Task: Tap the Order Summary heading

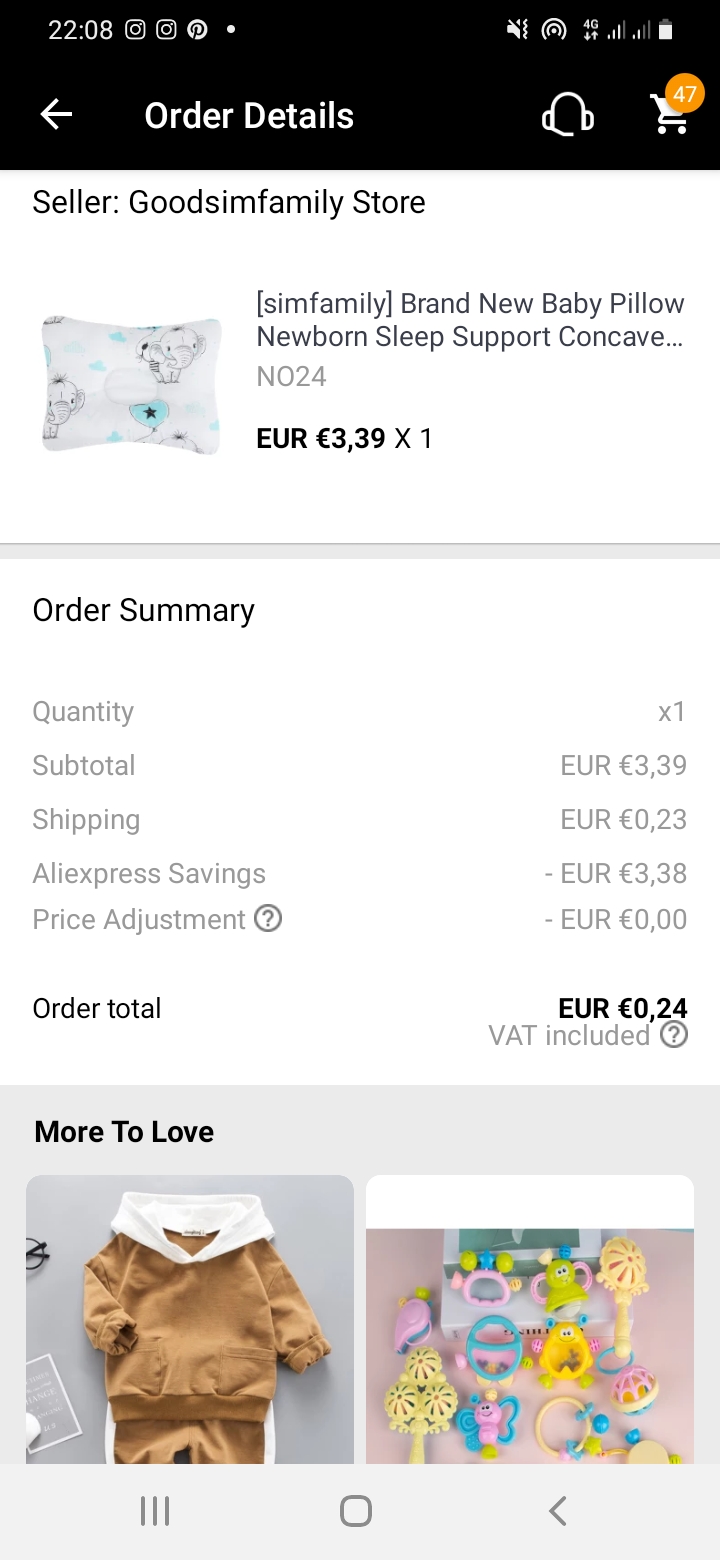Action: pyautogui.click(x=144, y=610)
